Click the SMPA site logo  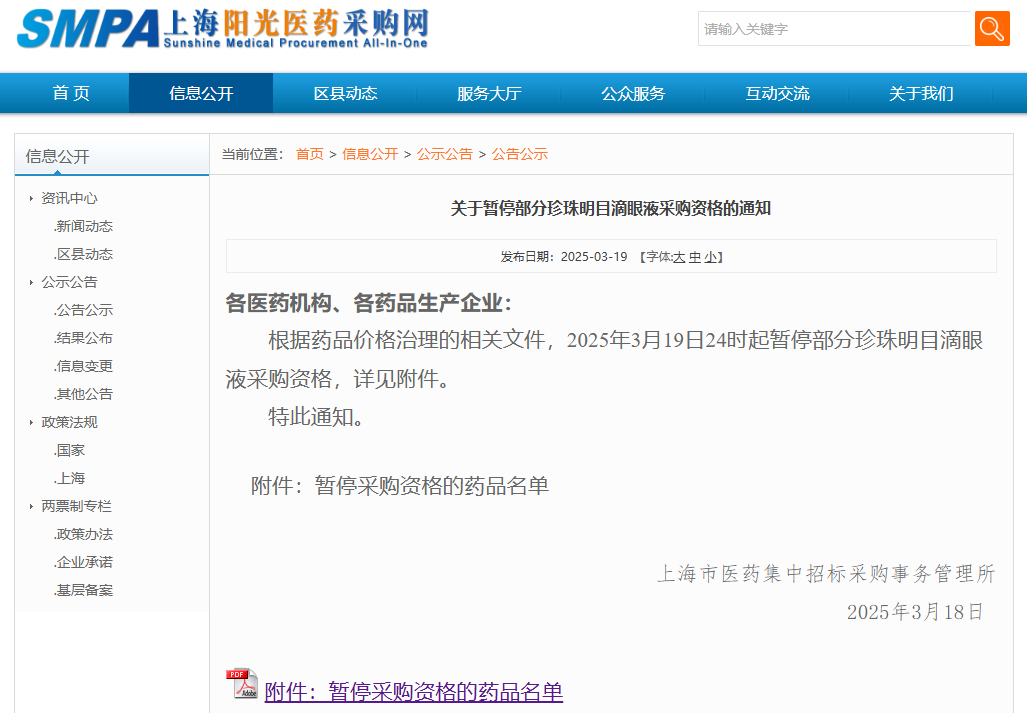click(x=222, y=30)
